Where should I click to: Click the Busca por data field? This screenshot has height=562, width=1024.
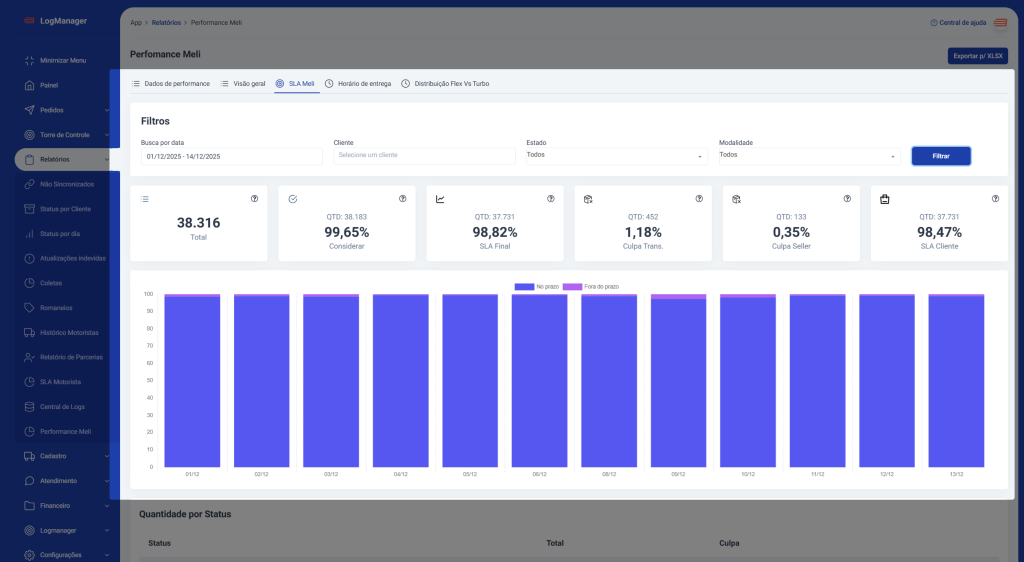click(x=231, y=157)
